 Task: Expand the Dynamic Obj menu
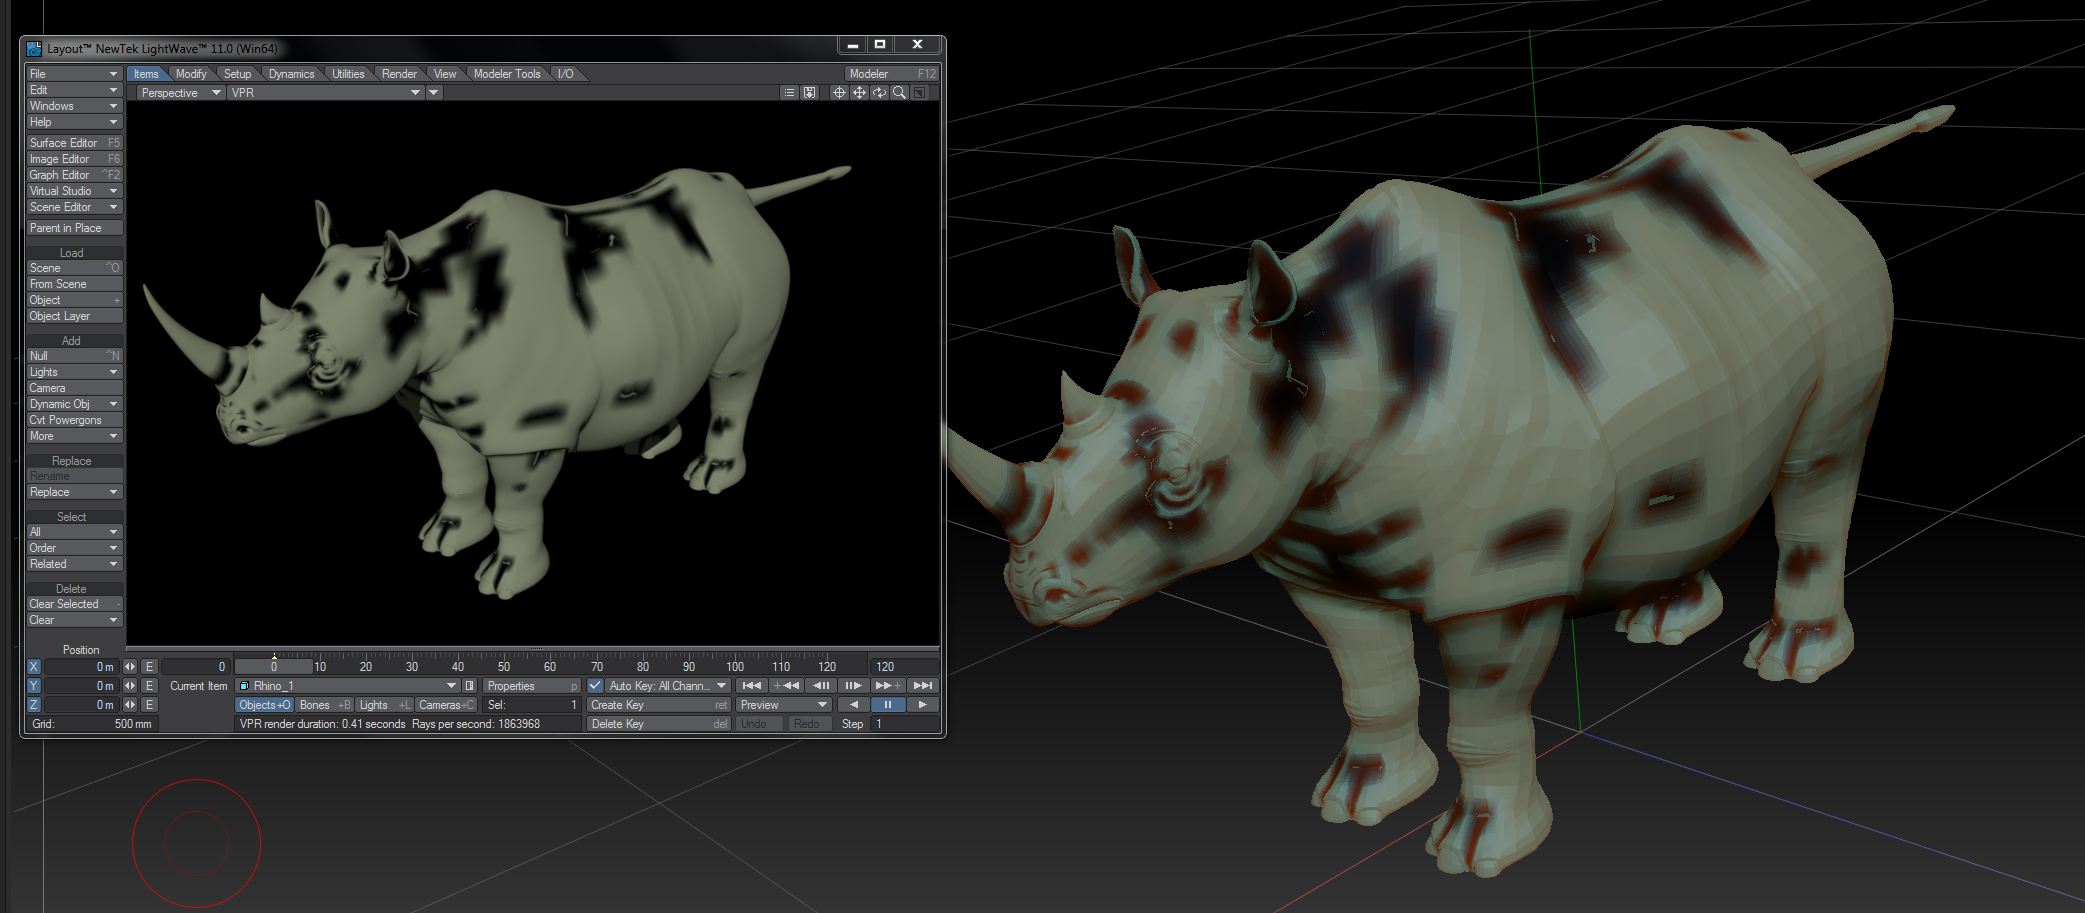click(74, 404)
